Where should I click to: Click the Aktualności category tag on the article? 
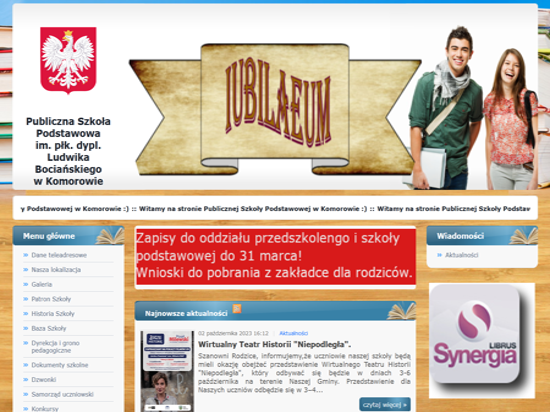pos(294,333)
